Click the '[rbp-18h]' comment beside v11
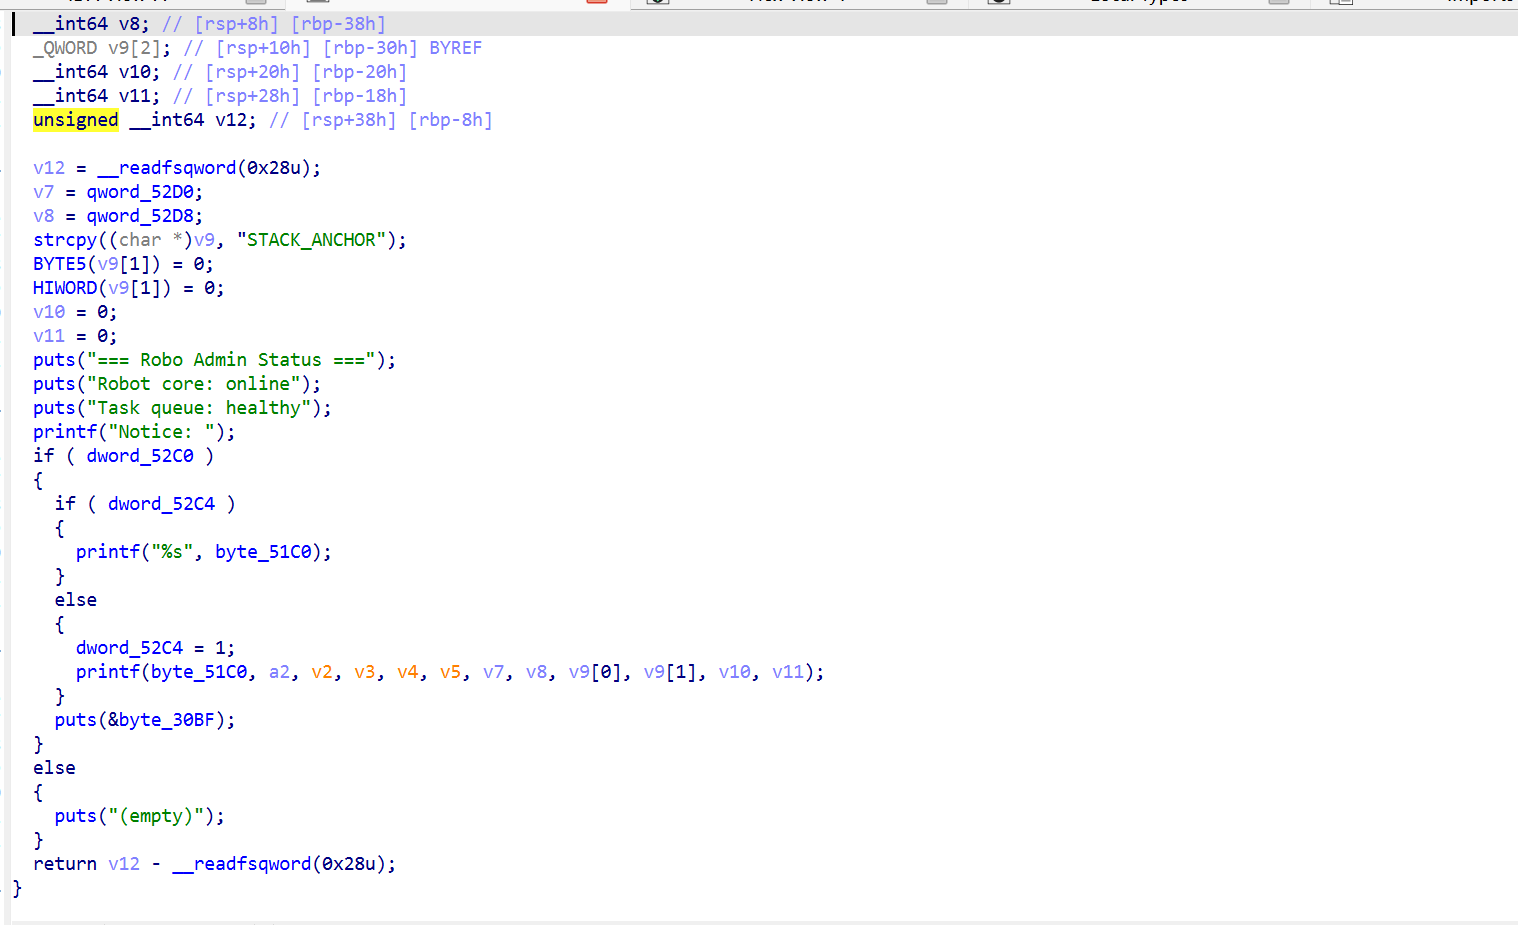Screen dimensions: 1518x925 359,96
